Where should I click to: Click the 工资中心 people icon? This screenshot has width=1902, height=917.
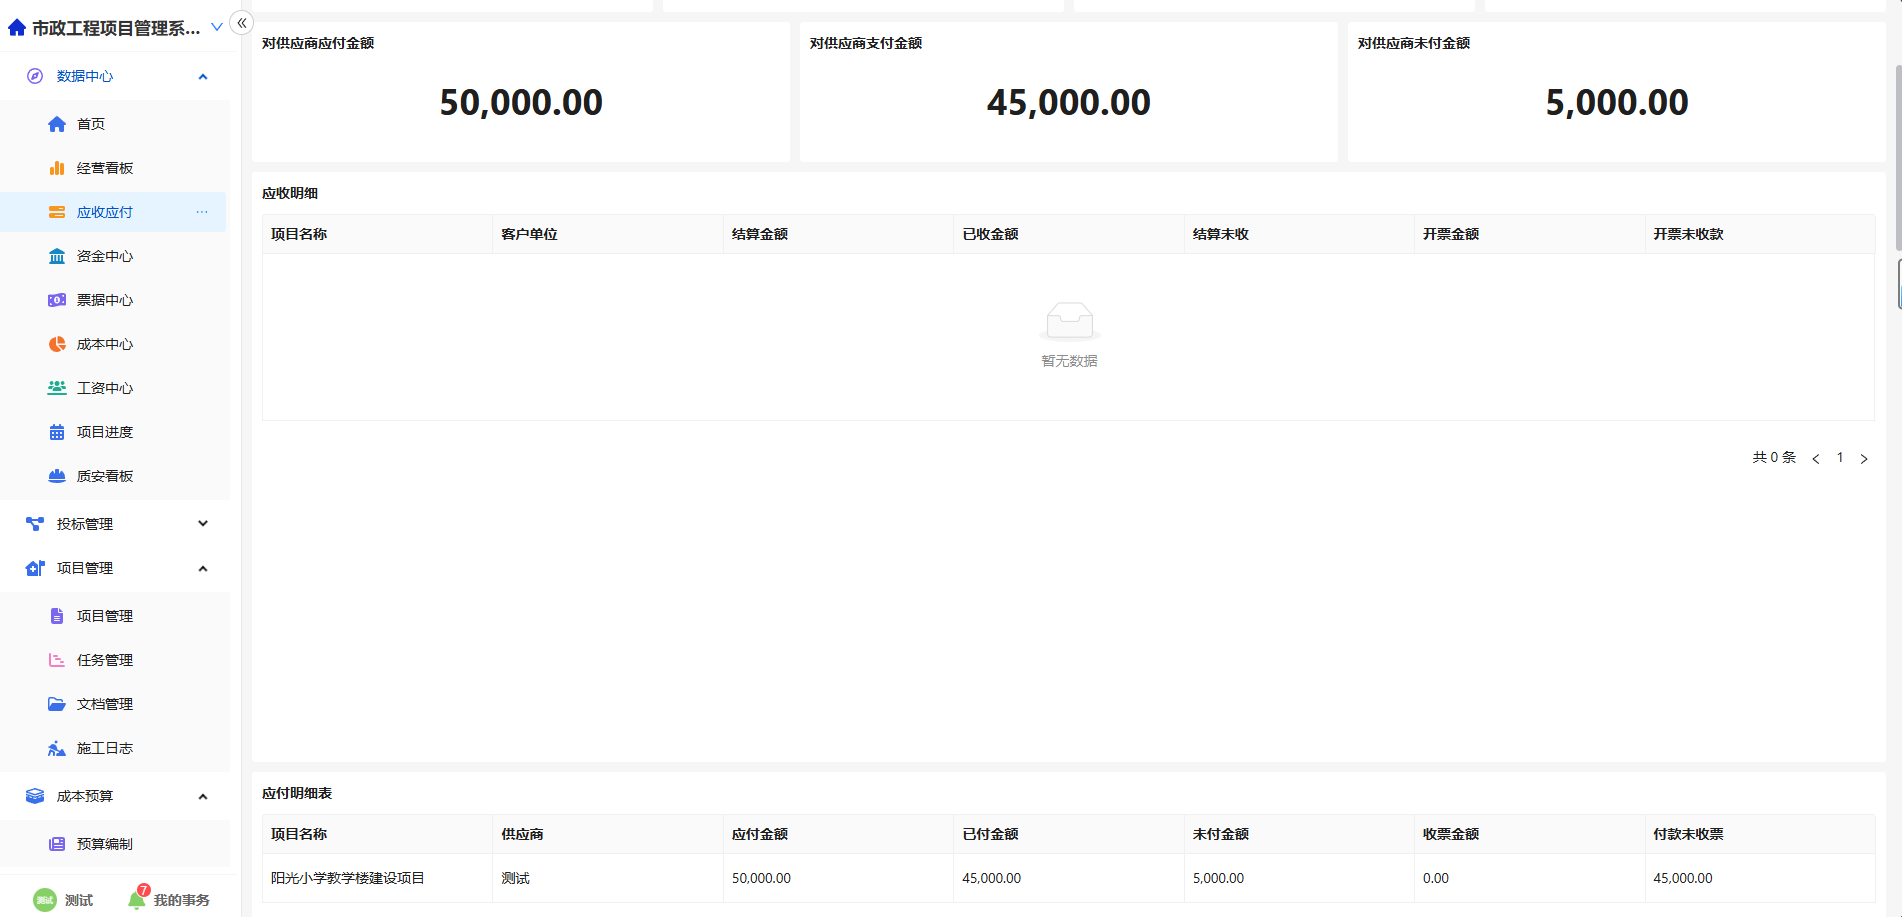[57, 388]
